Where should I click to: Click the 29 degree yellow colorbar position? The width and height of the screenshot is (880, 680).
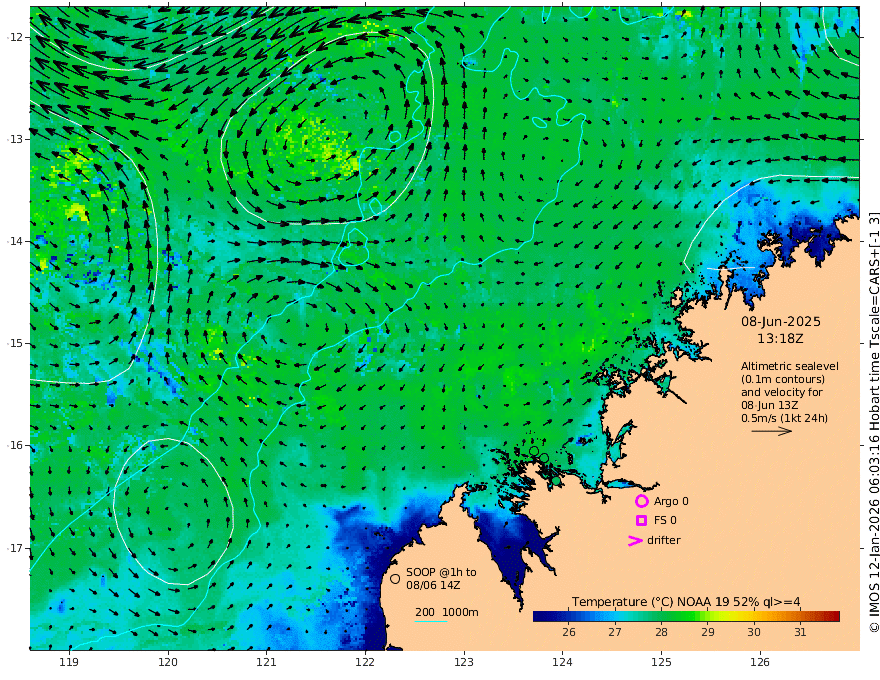point(708,617)
